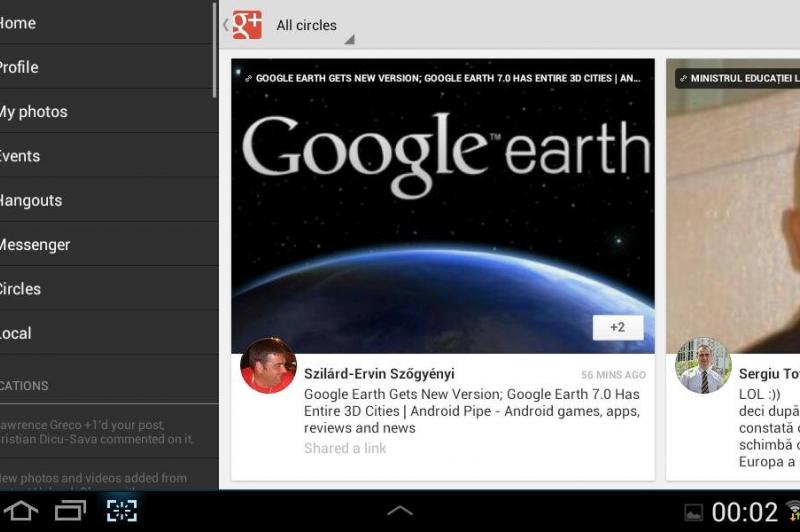Open My photos in side menu
Image resolution: width=800 pixels, height=532 pixels.
(107, 111)
